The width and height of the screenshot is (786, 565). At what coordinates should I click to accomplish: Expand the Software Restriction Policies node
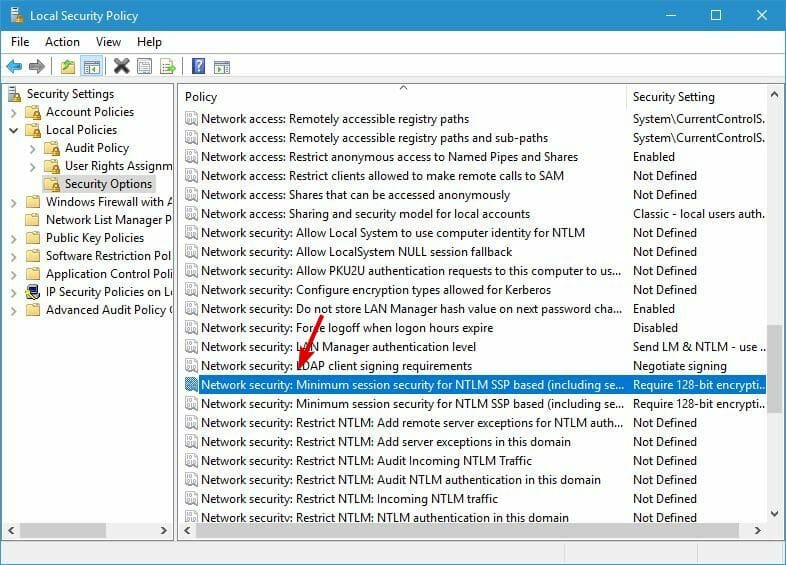click(14, 257)
